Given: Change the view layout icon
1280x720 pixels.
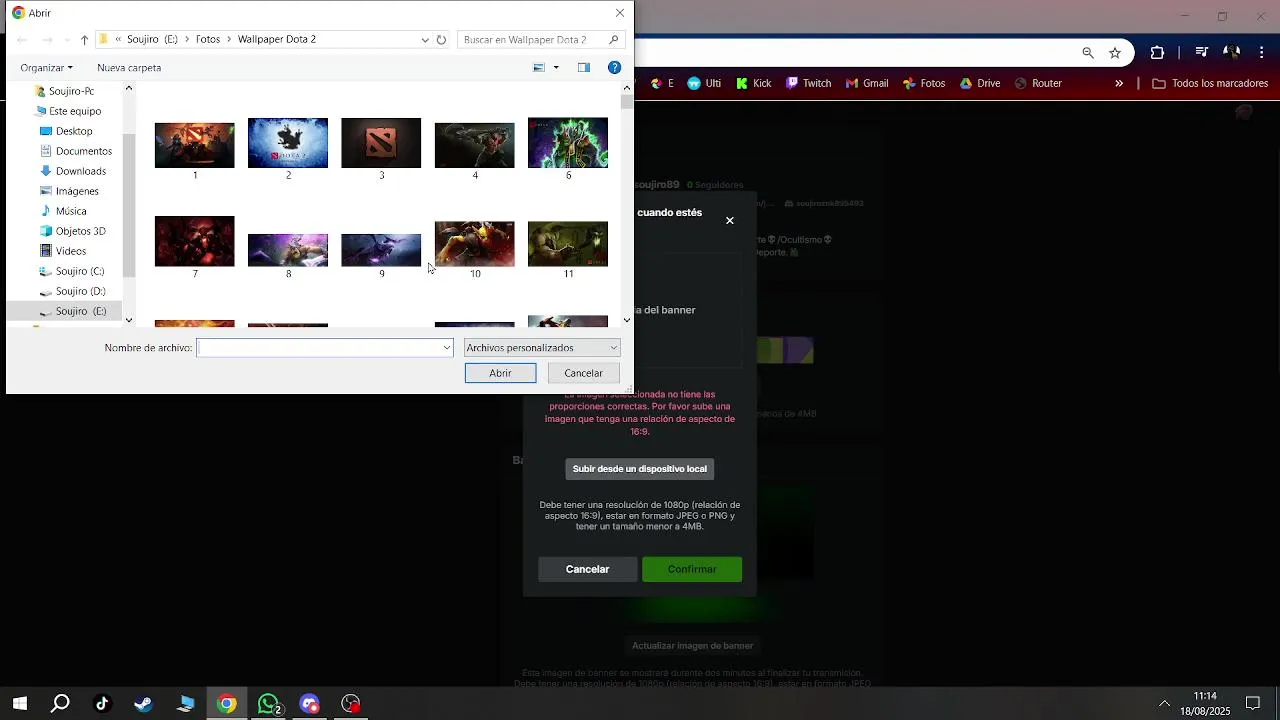Looking at the screenshot, I should [538, 68].
